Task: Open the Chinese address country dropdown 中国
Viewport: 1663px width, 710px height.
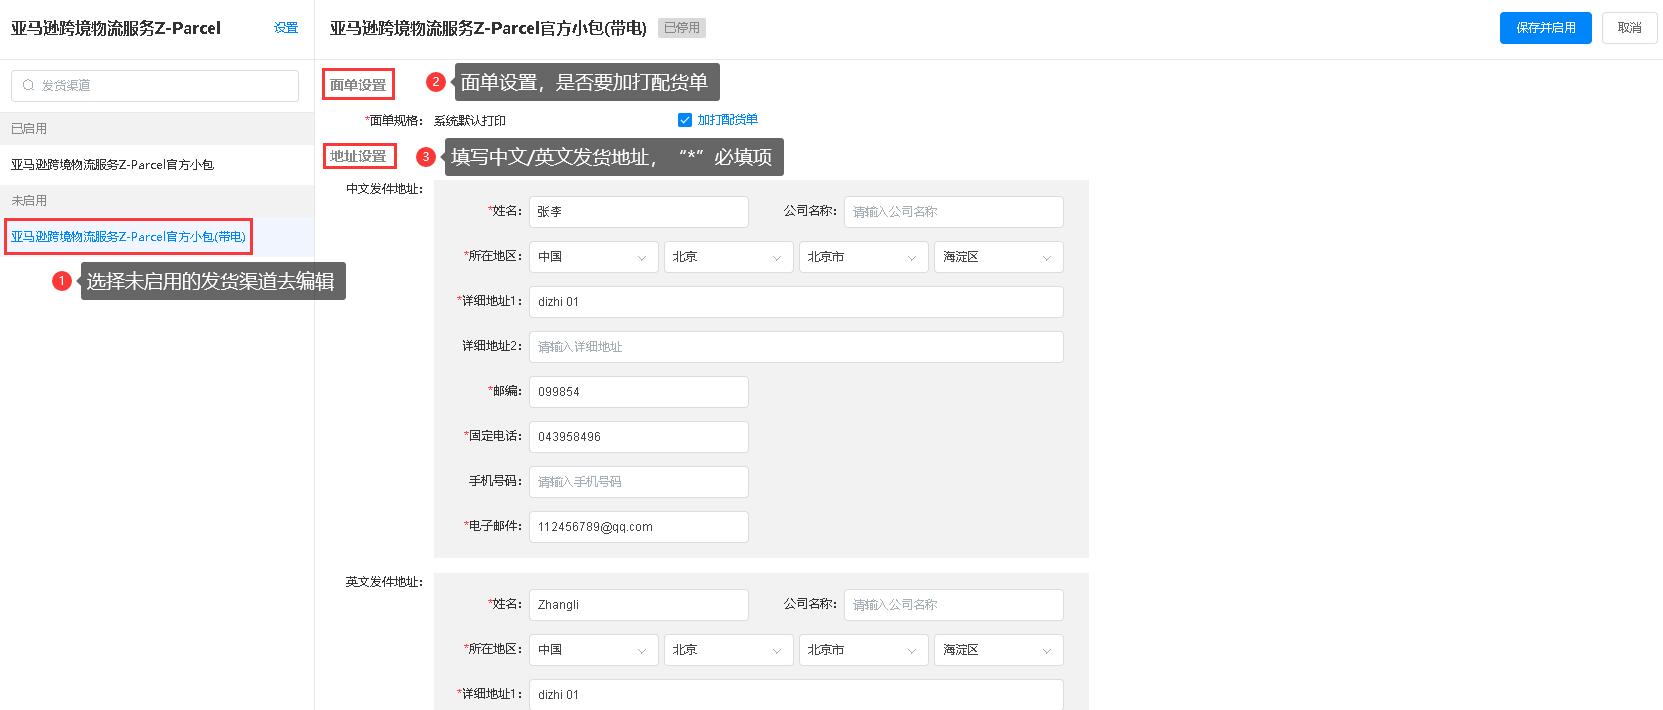Action: (592, 257)
